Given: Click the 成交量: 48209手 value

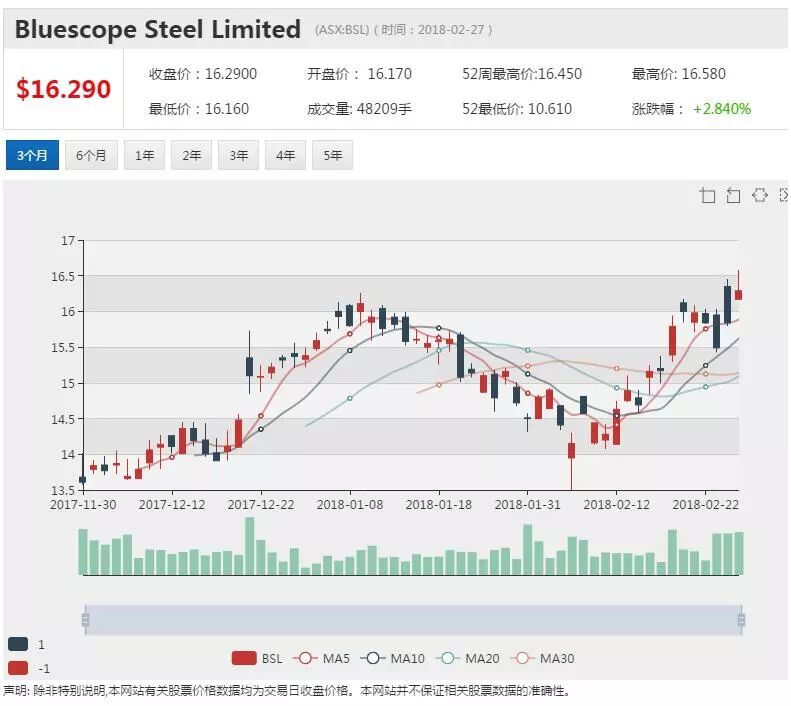Looking at the screenshot, I should coord(359,109).
